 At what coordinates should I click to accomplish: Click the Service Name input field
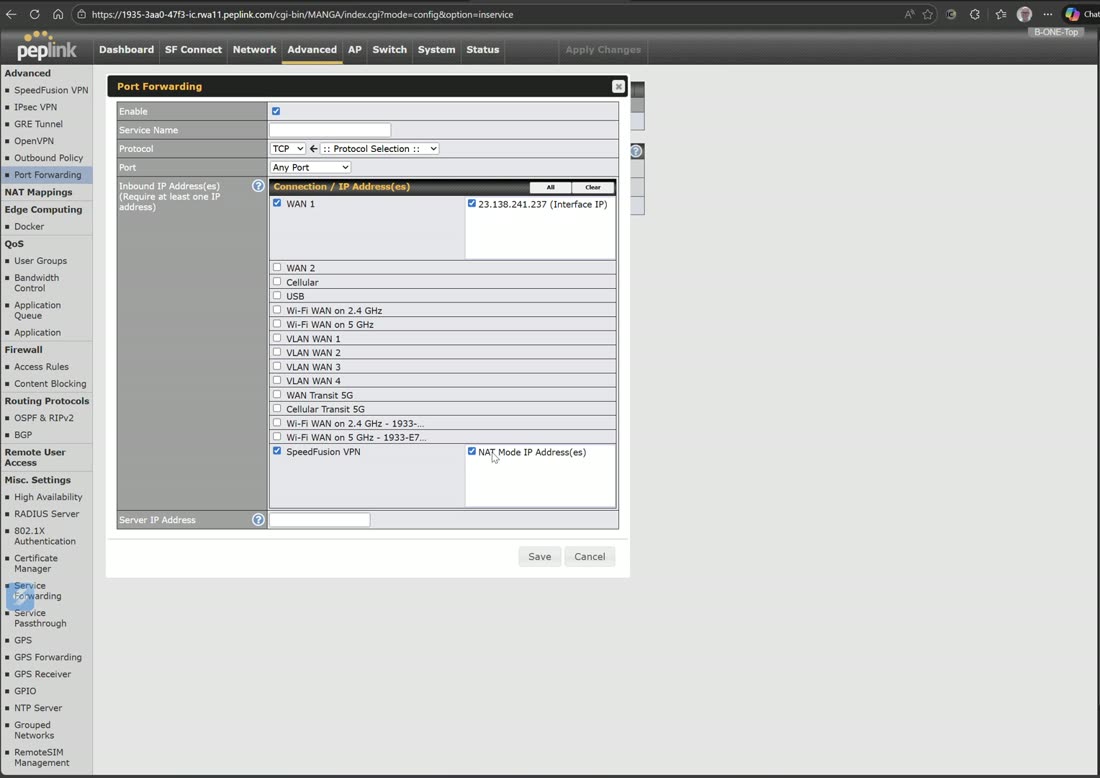pos(330,130)
